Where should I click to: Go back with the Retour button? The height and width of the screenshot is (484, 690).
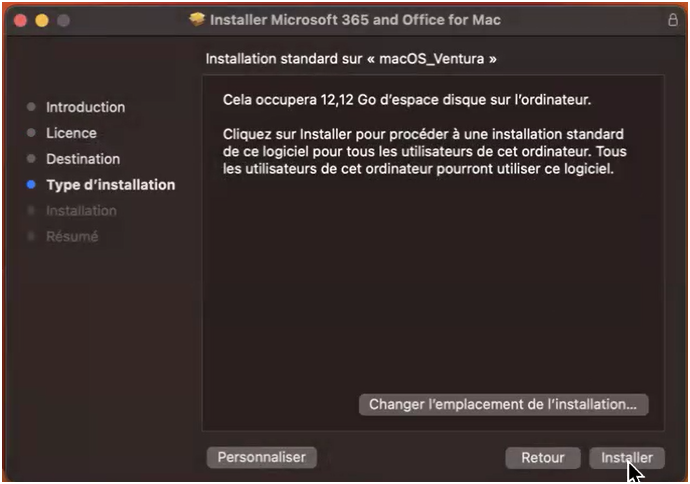(x=542, y=458)
